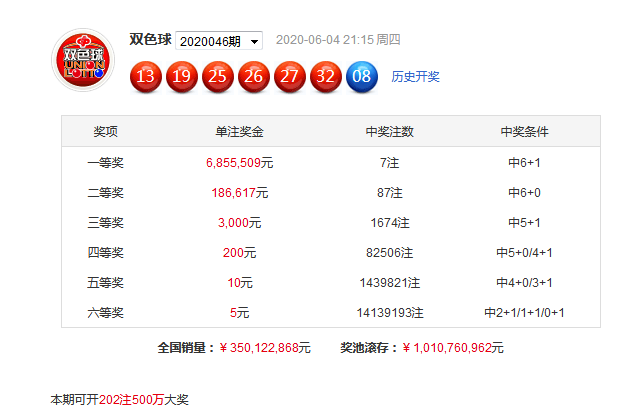Click the prize amount 6,855,509元
This screenshot has width=637, height=417.
pyautogui.click(x=239, y=163)
